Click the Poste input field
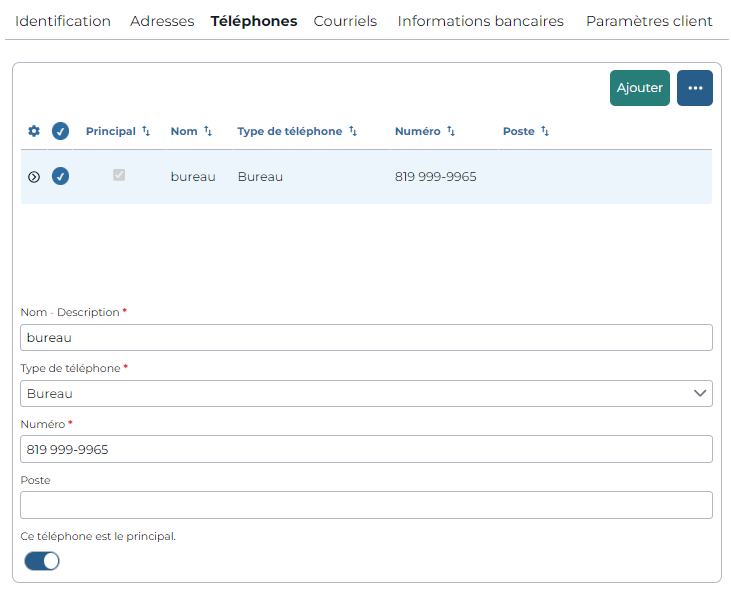Image resolution: width=731 pixels, height=593 pixels. [x=366, y=505]
